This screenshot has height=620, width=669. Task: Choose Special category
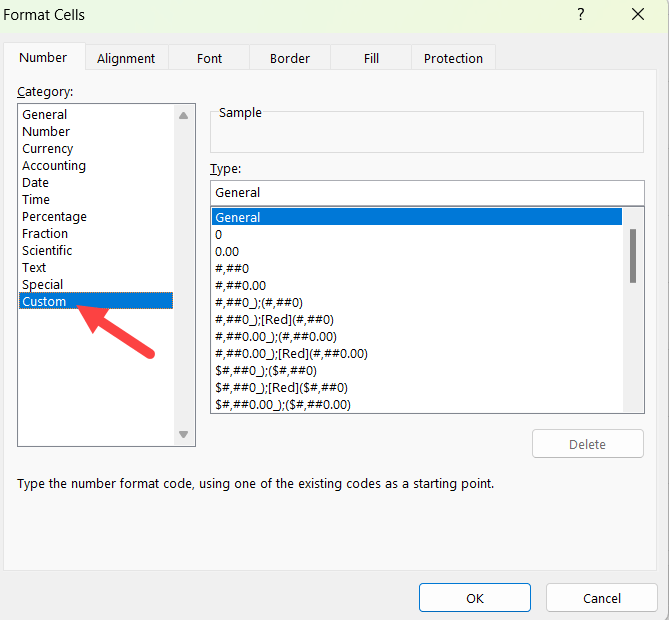[96, 285]
